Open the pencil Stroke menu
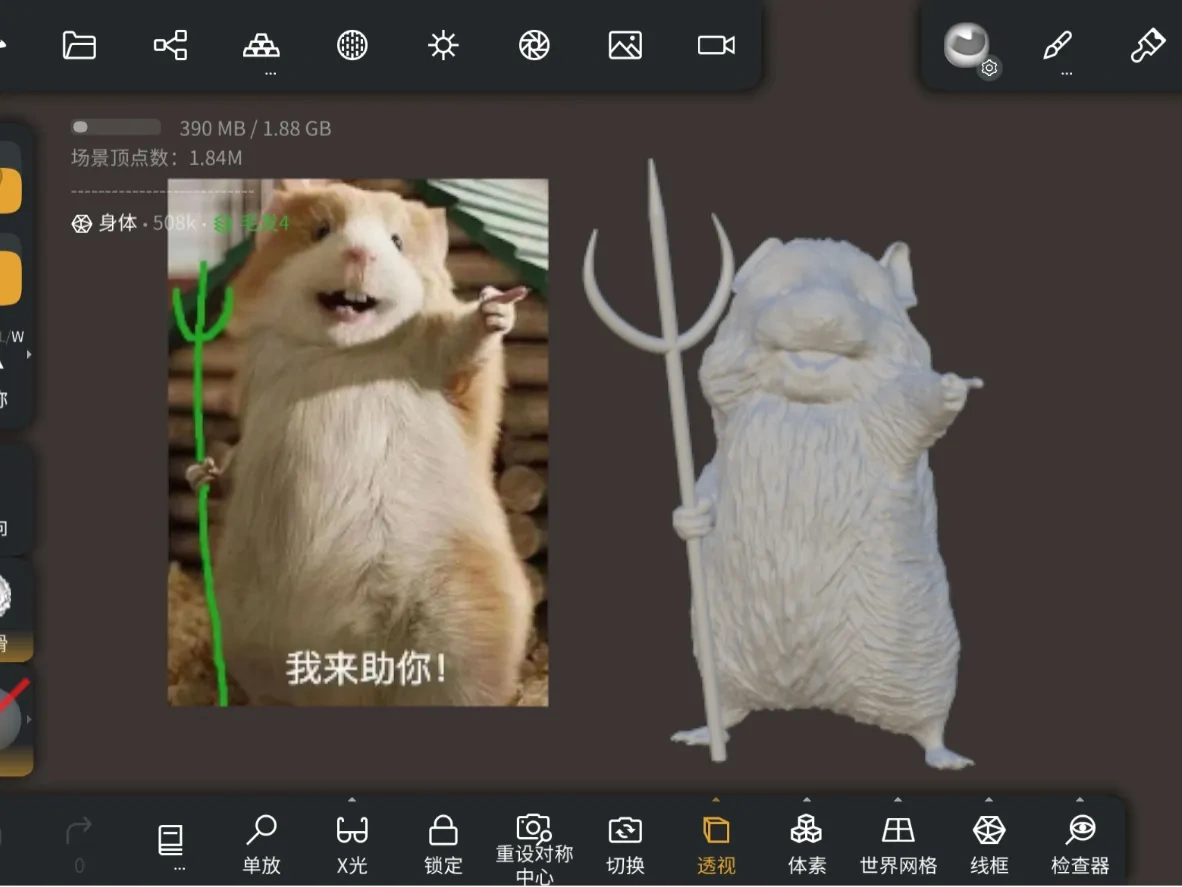The height and width of the screenshot is (887, 1182). click(x=1057, y=45)
